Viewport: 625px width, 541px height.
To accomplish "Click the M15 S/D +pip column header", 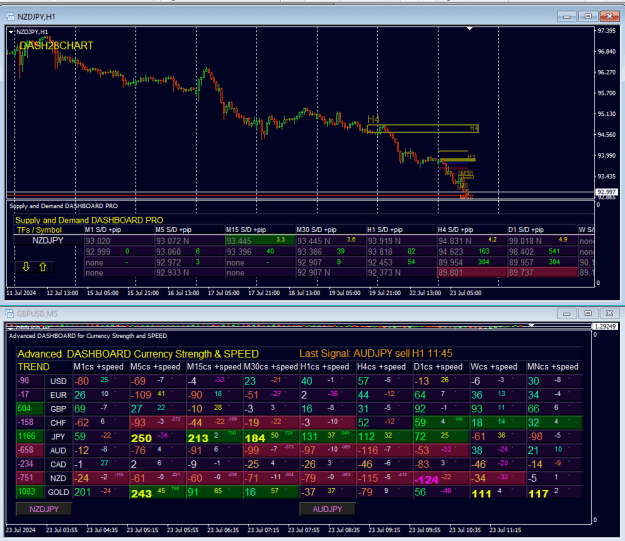I will (246, 230).
